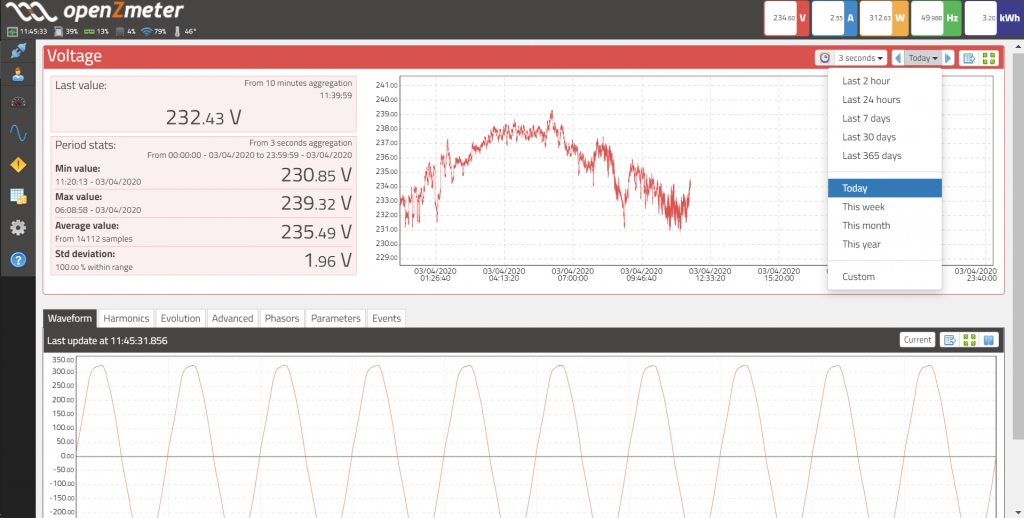Viewport: 1024px width, 518px height.
Task: Select Last 24 hours from the menu
Action: (884, 99)
